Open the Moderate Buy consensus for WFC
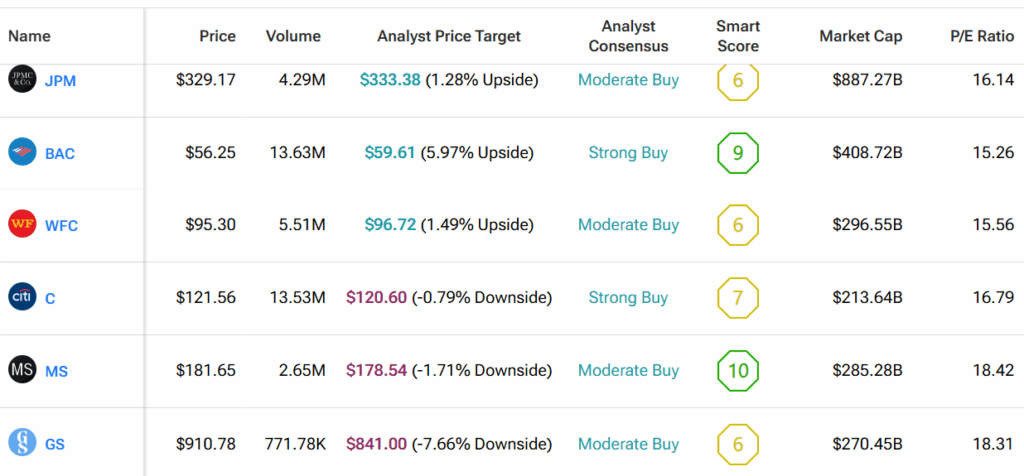The height and width of the screenshot is (476, 1024). click(628, 225)
